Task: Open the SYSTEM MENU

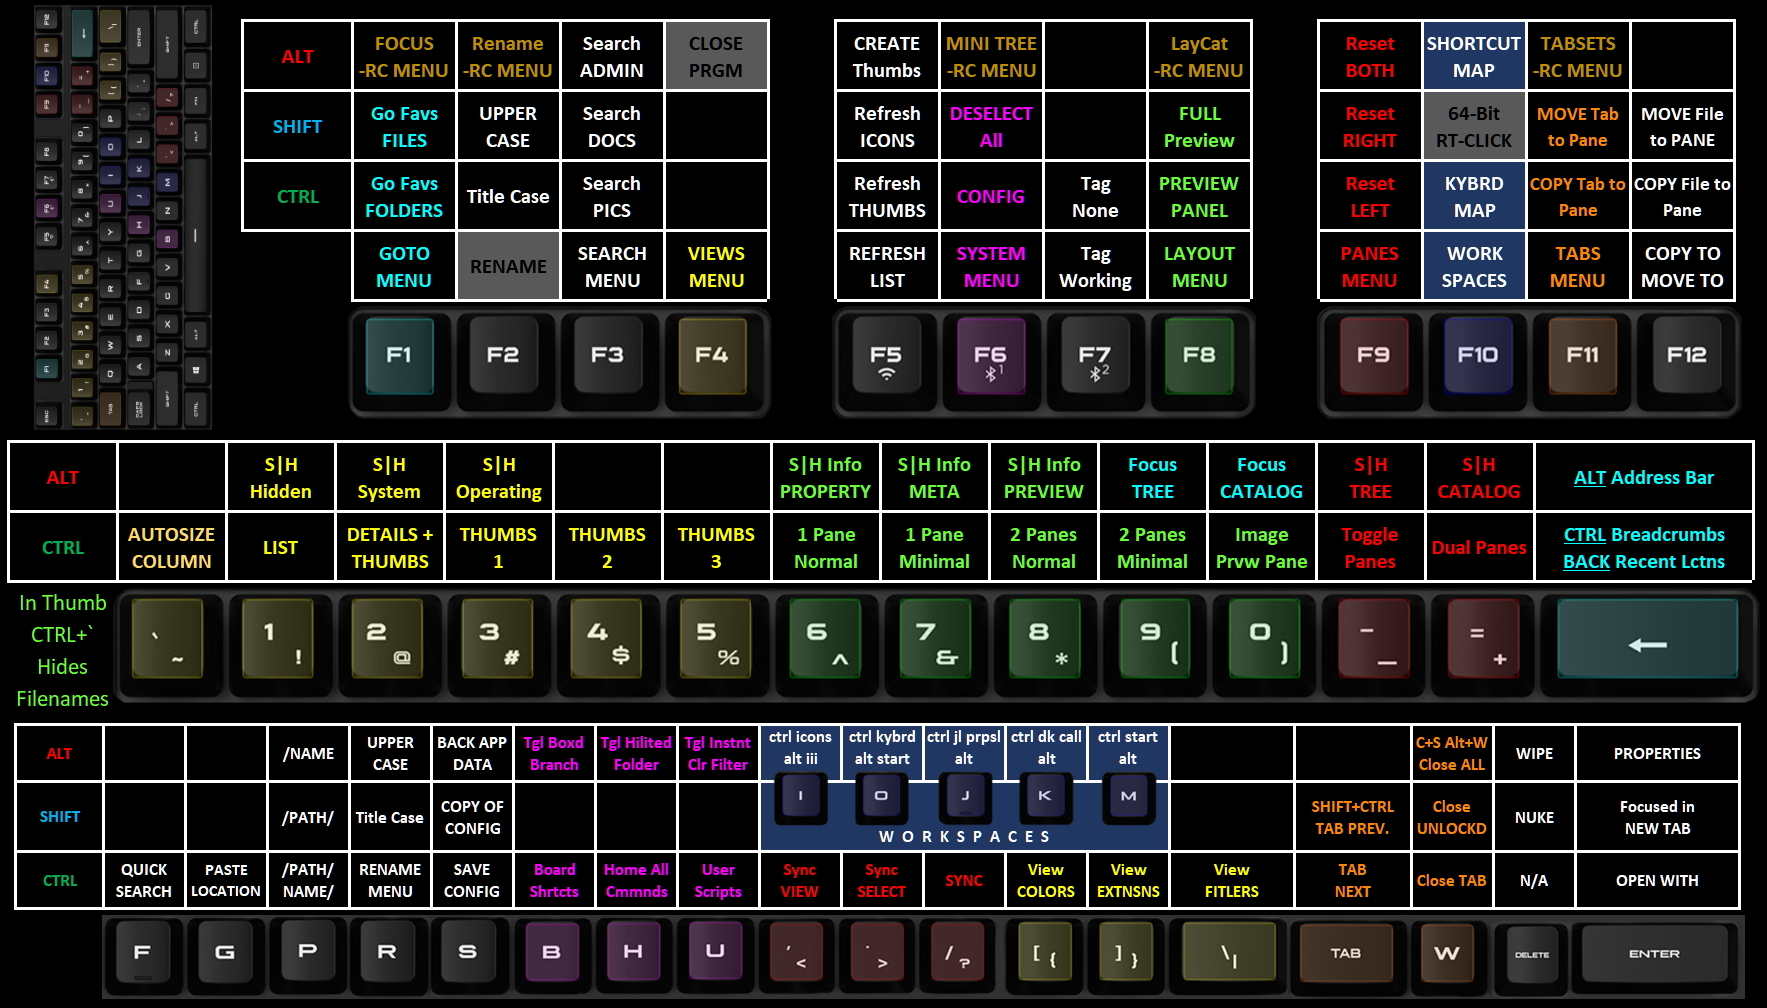Action: pyautogui.click(x=991, y=266)
